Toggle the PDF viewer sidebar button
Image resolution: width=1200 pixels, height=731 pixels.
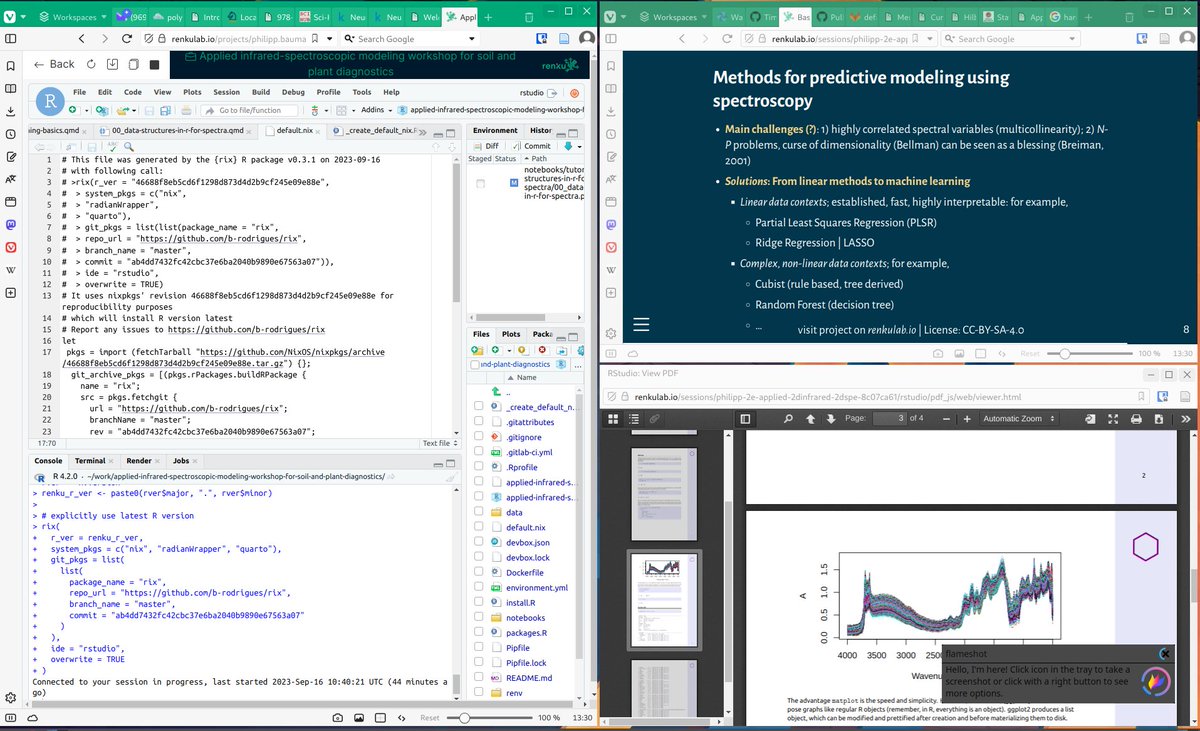[745, 419]
